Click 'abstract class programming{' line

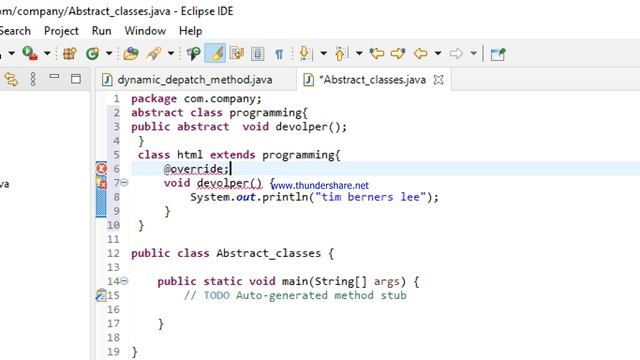click(x=220, y=113)
